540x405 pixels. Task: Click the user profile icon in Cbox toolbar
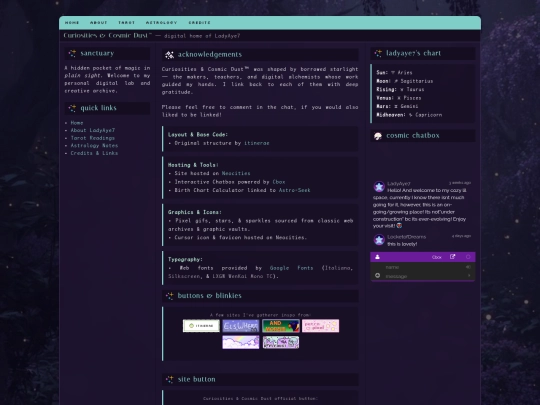[x=377, y=257]
